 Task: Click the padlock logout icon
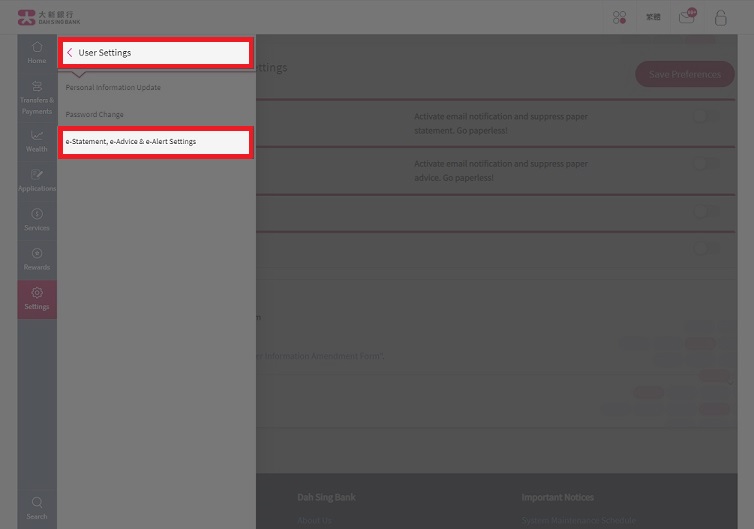pyautogui.click(x=720, y=18)
